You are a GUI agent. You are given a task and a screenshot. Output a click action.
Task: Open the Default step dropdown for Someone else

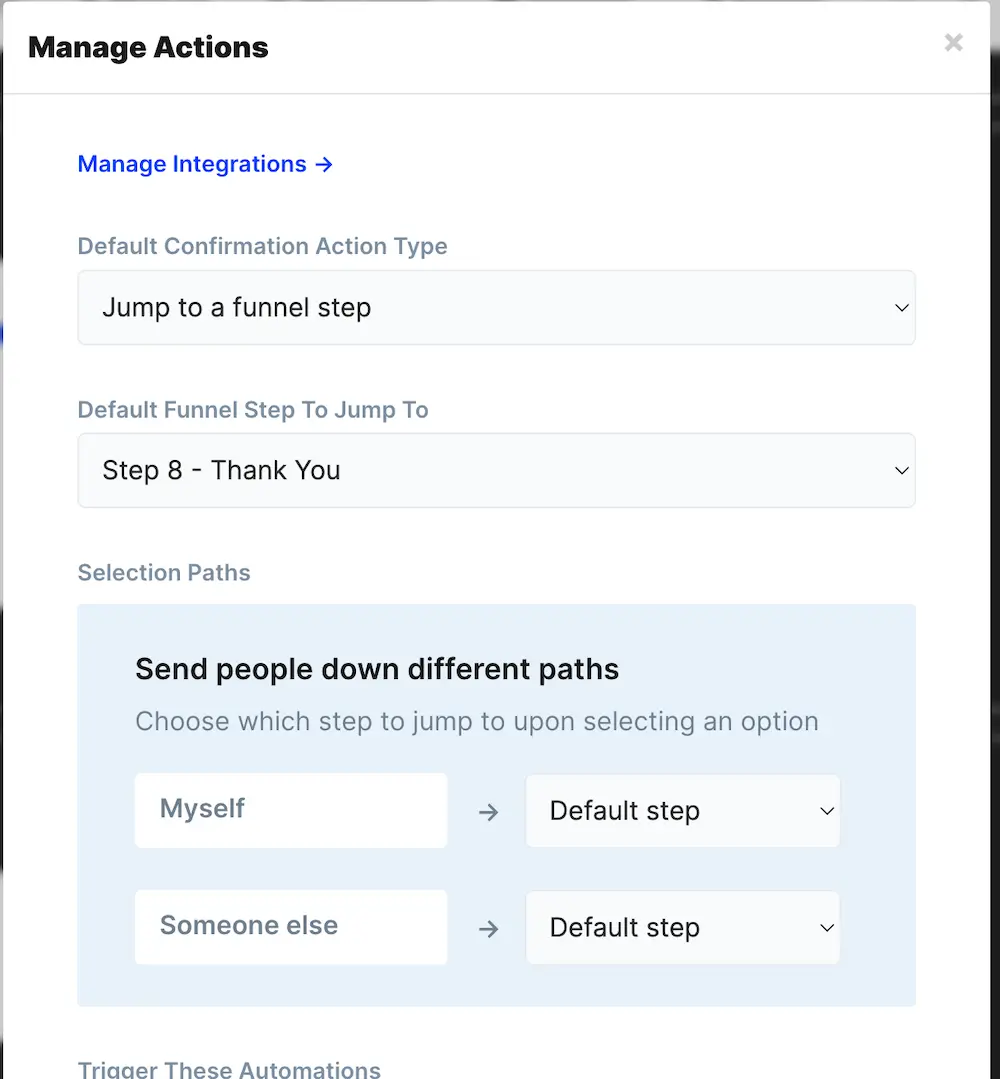(x=683, y=928)
